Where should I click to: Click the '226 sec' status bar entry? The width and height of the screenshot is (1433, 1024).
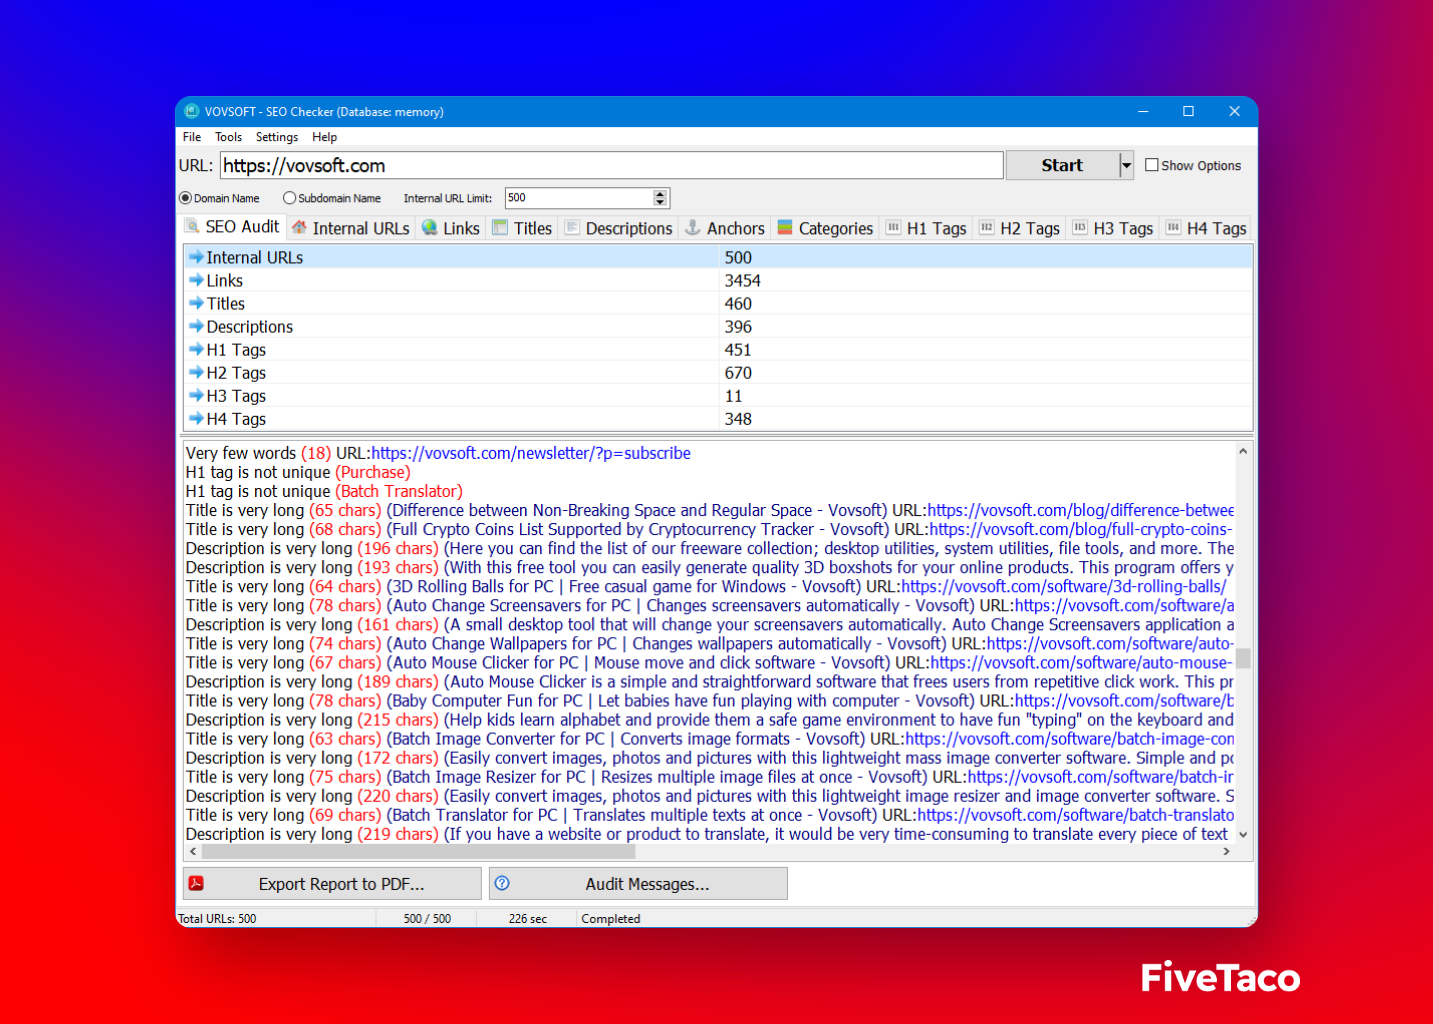(528, 918)
